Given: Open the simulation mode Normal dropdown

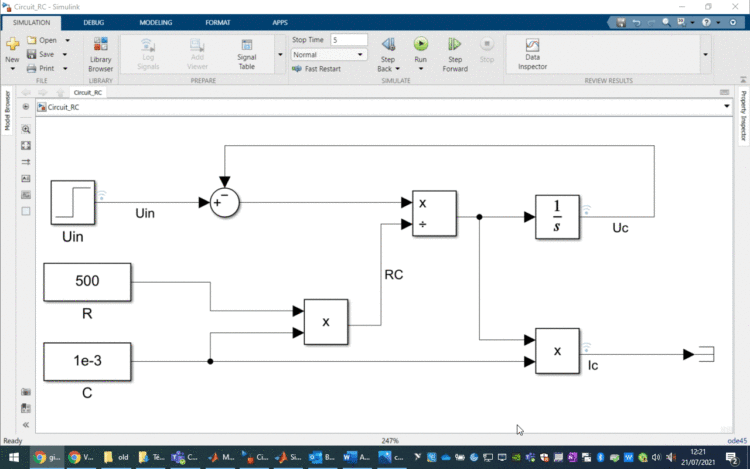Looking at the screenshot, I should tap(329, 55).
